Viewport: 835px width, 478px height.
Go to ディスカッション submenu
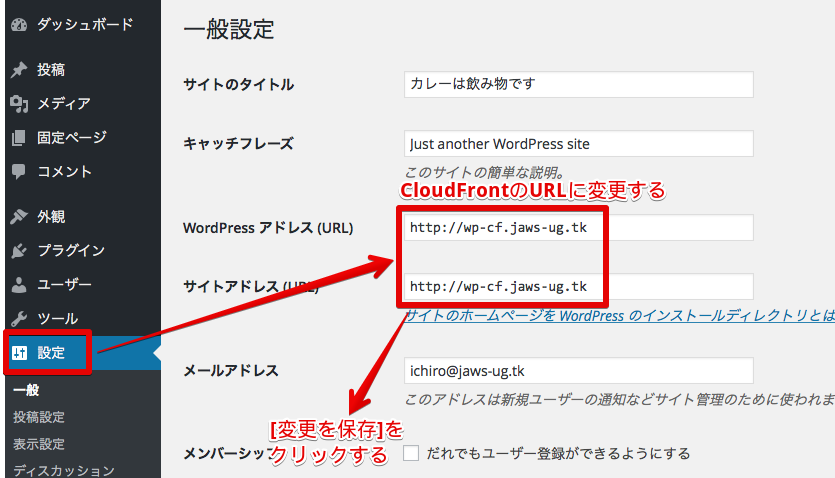[64, 470]
